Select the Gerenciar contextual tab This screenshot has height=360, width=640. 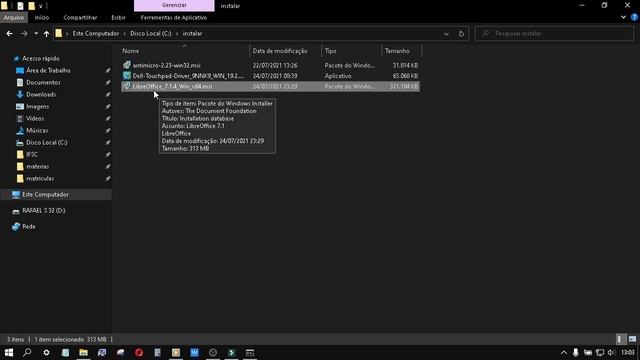[174, 5]
